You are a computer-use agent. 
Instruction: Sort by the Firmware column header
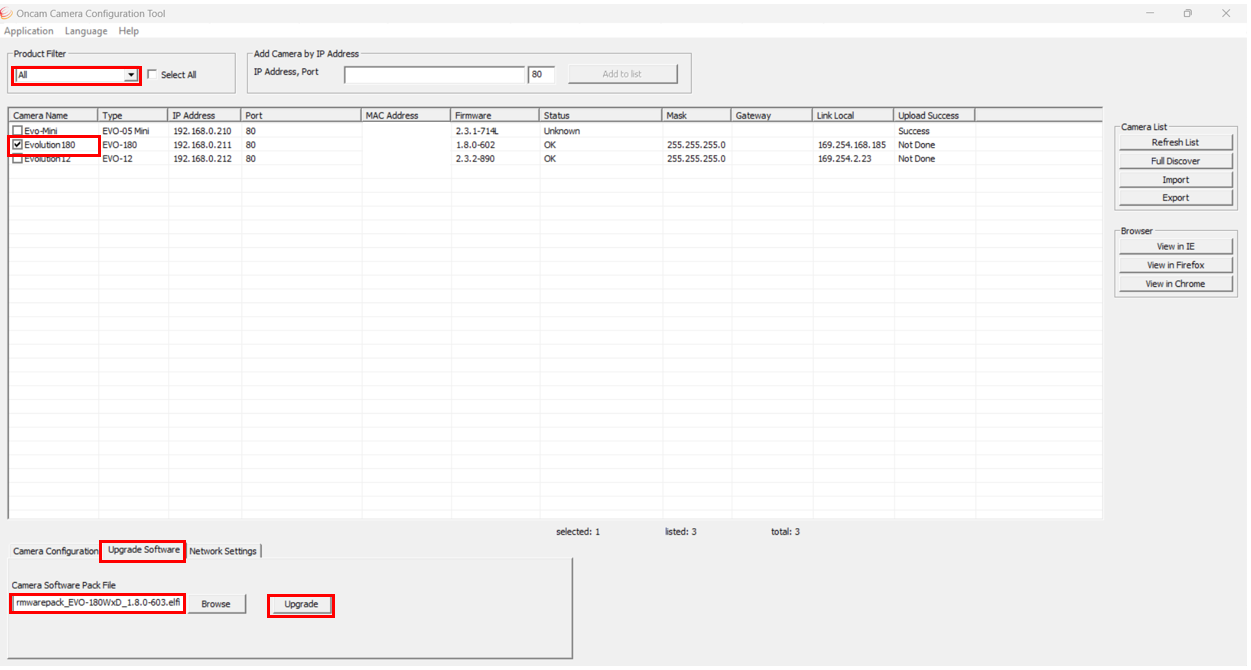tap(495, 116)
